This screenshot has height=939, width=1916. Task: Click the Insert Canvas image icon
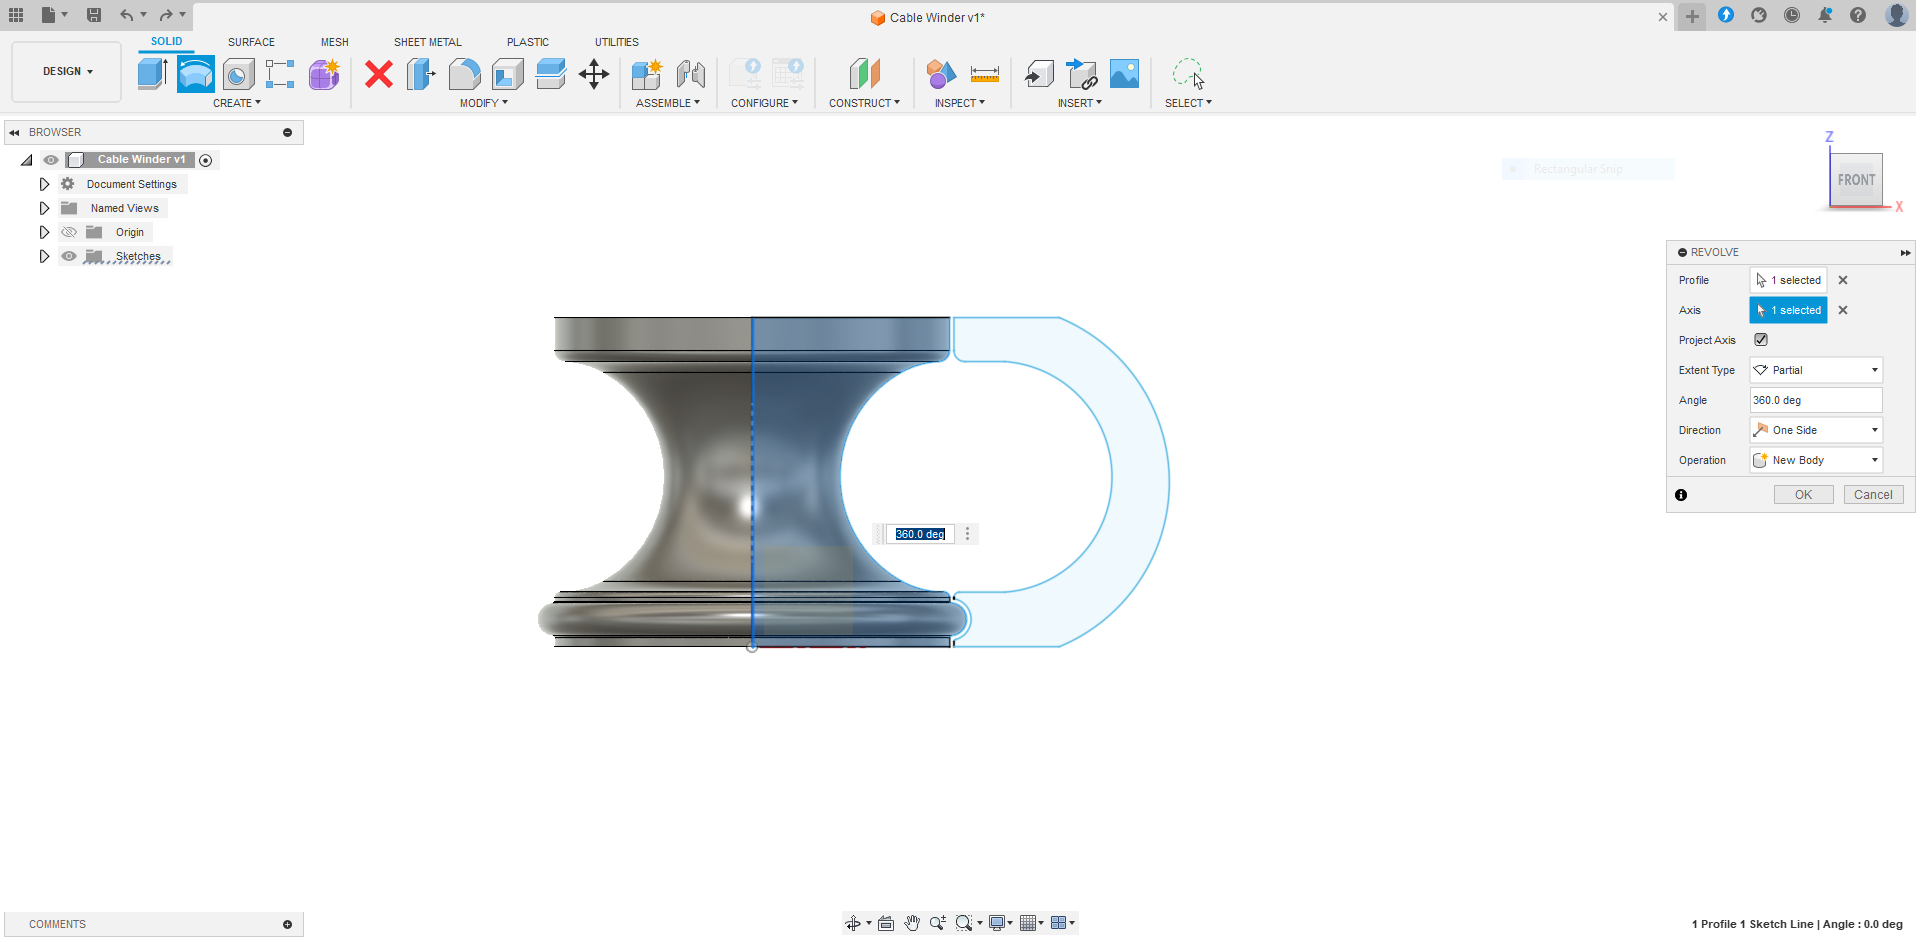pos(1124,74)
